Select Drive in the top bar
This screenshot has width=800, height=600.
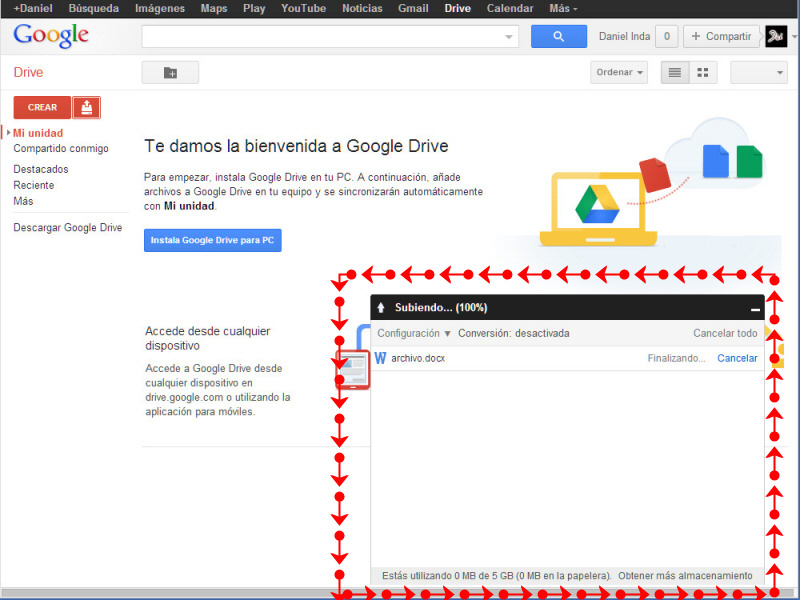point(457,9)
